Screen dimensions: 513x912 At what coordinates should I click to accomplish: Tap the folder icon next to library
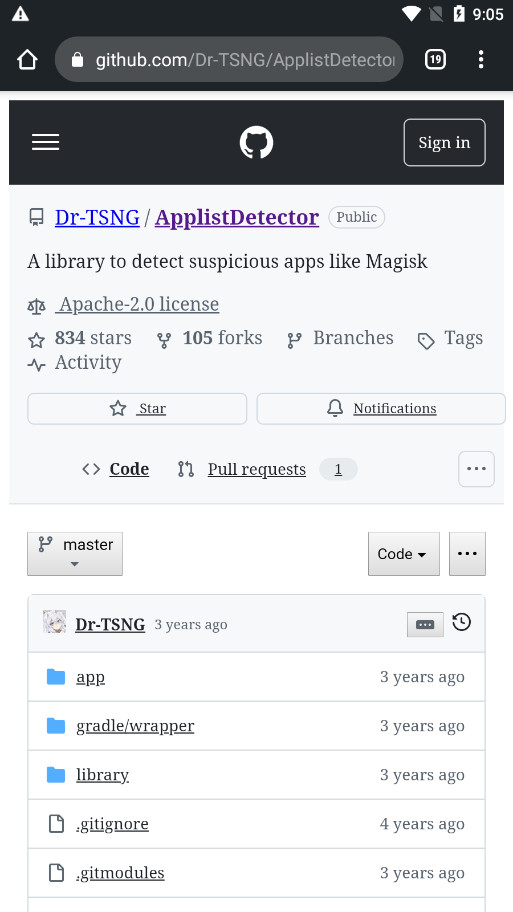point(56,775)
